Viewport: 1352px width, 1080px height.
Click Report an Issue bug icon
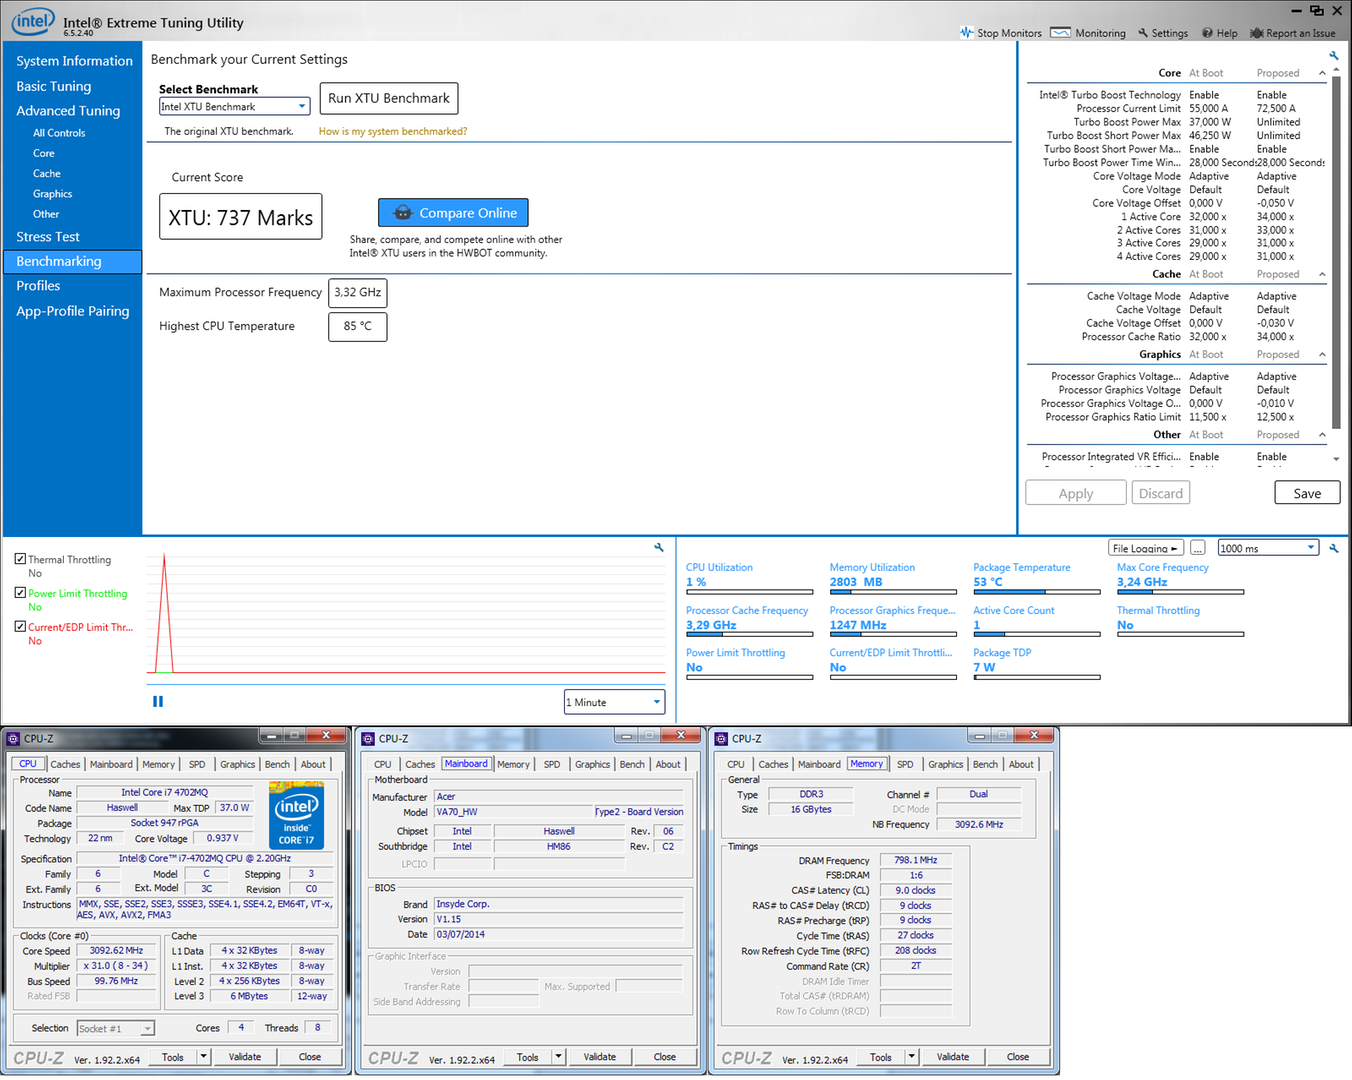click(1257, 33)
